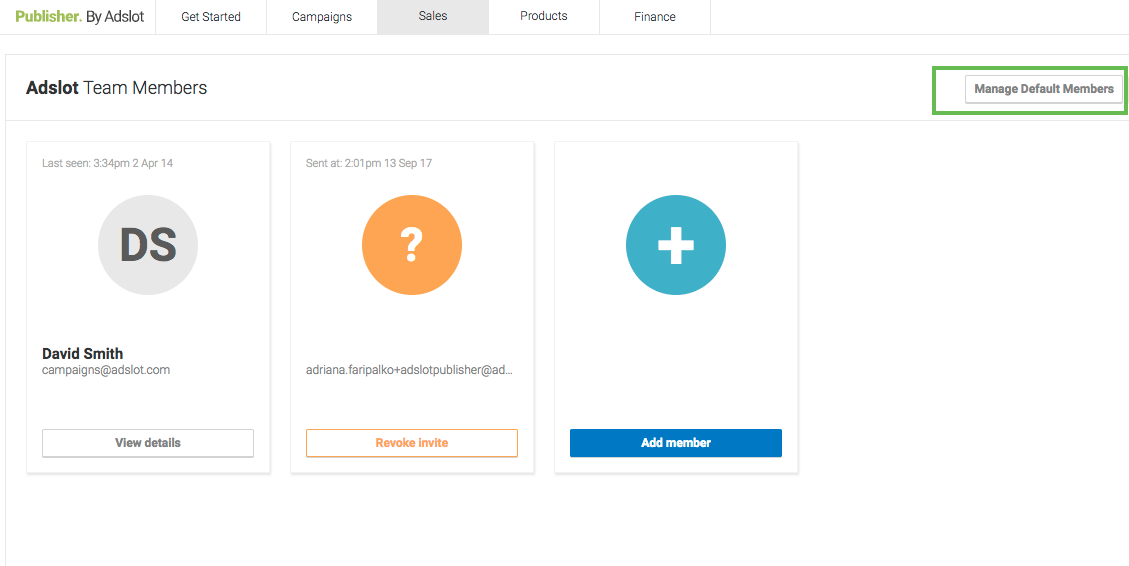Viewport: 1129px width, 566px height.
Task: Click the Adslot Team Members heading
Action: tap(117, 88)
